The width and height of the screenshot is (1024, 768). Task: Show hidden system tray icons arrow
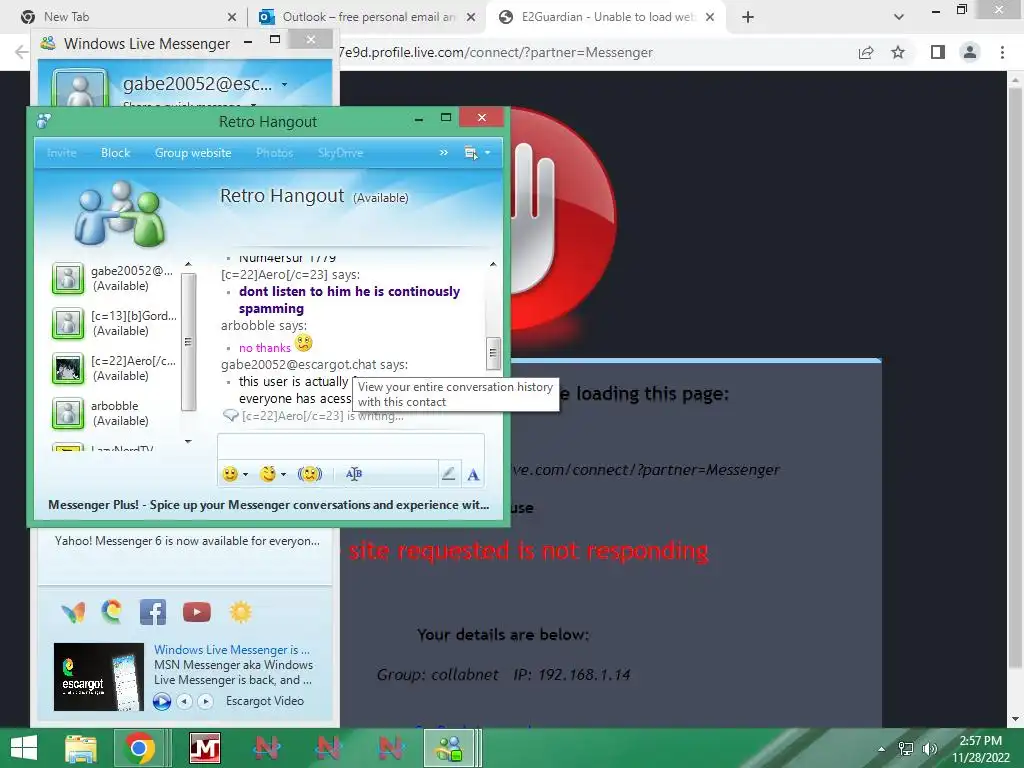882,749
